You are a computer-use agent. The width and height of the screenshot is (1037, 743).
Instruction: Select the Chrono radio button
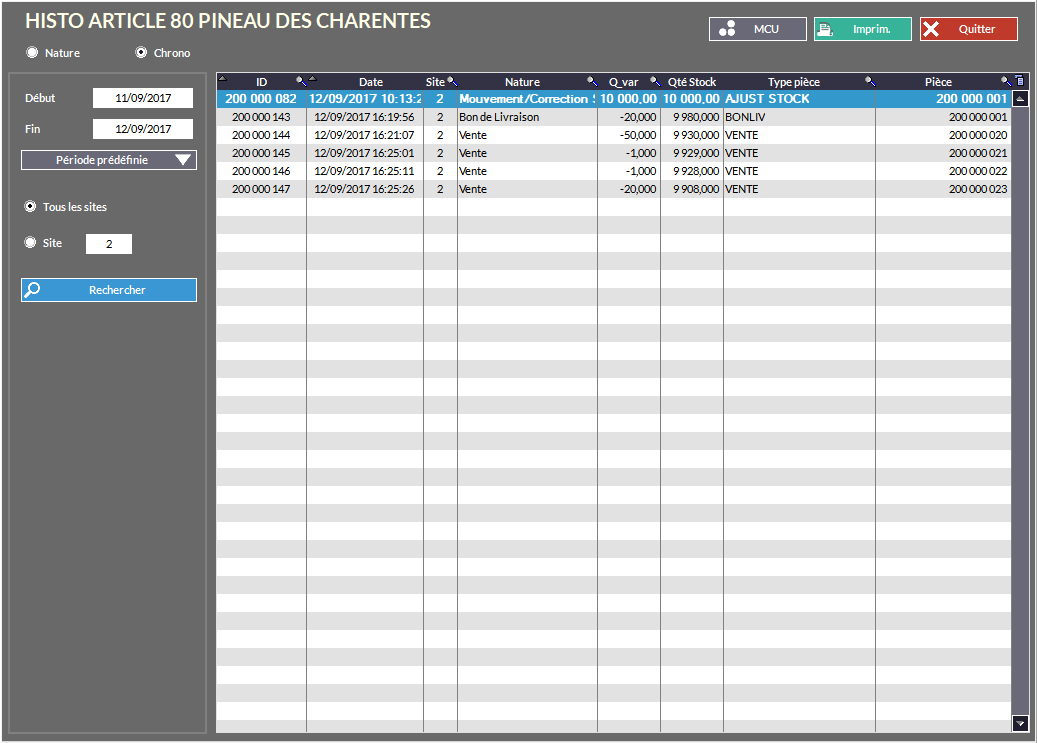pos(141,52)
